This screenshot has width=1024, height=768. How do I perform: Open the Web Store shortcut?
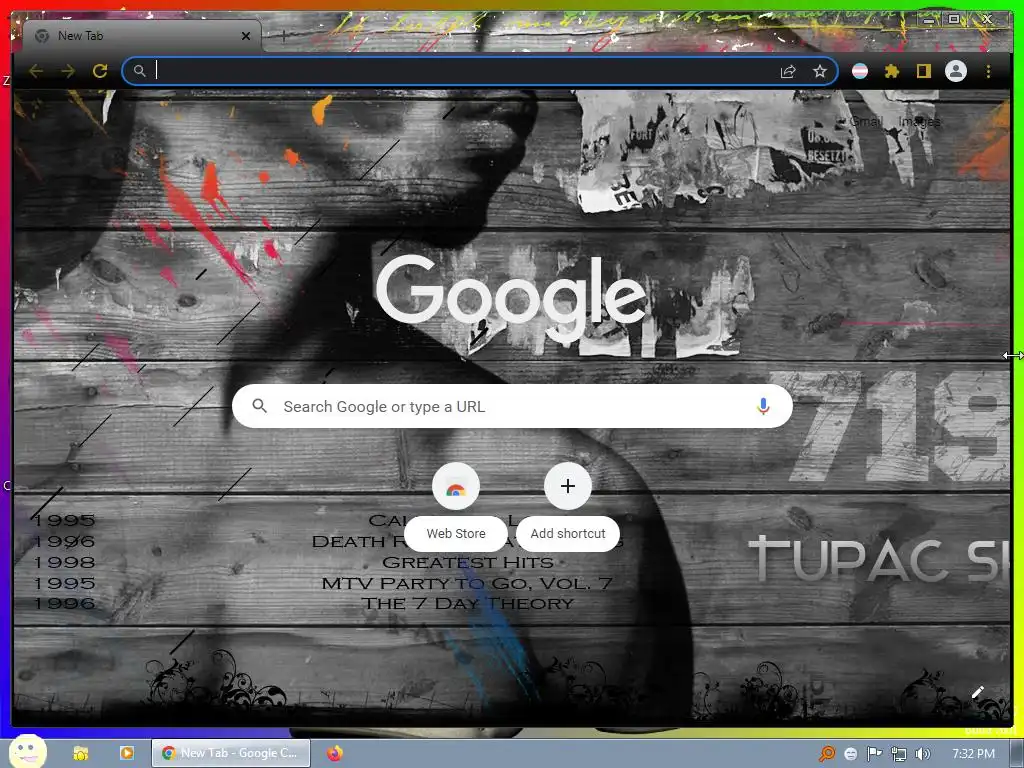[x=456, y=507]
